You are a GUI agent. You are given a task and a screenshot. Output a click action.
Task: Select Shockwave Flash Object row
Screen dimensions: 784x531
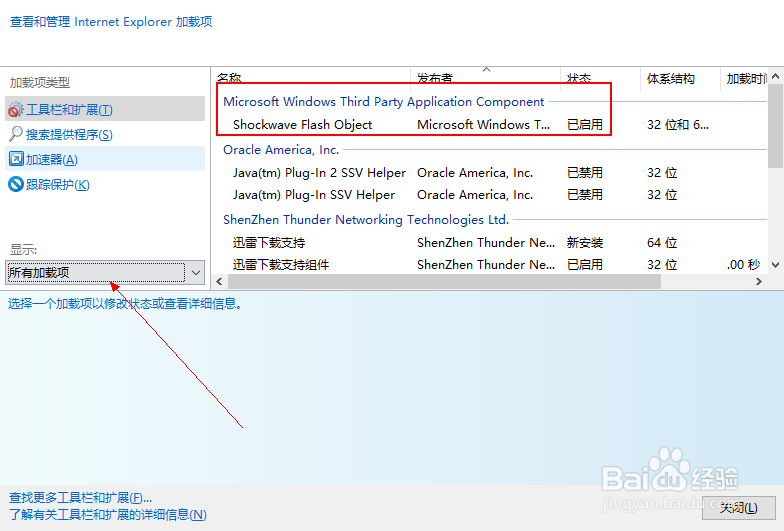[491, 124]
